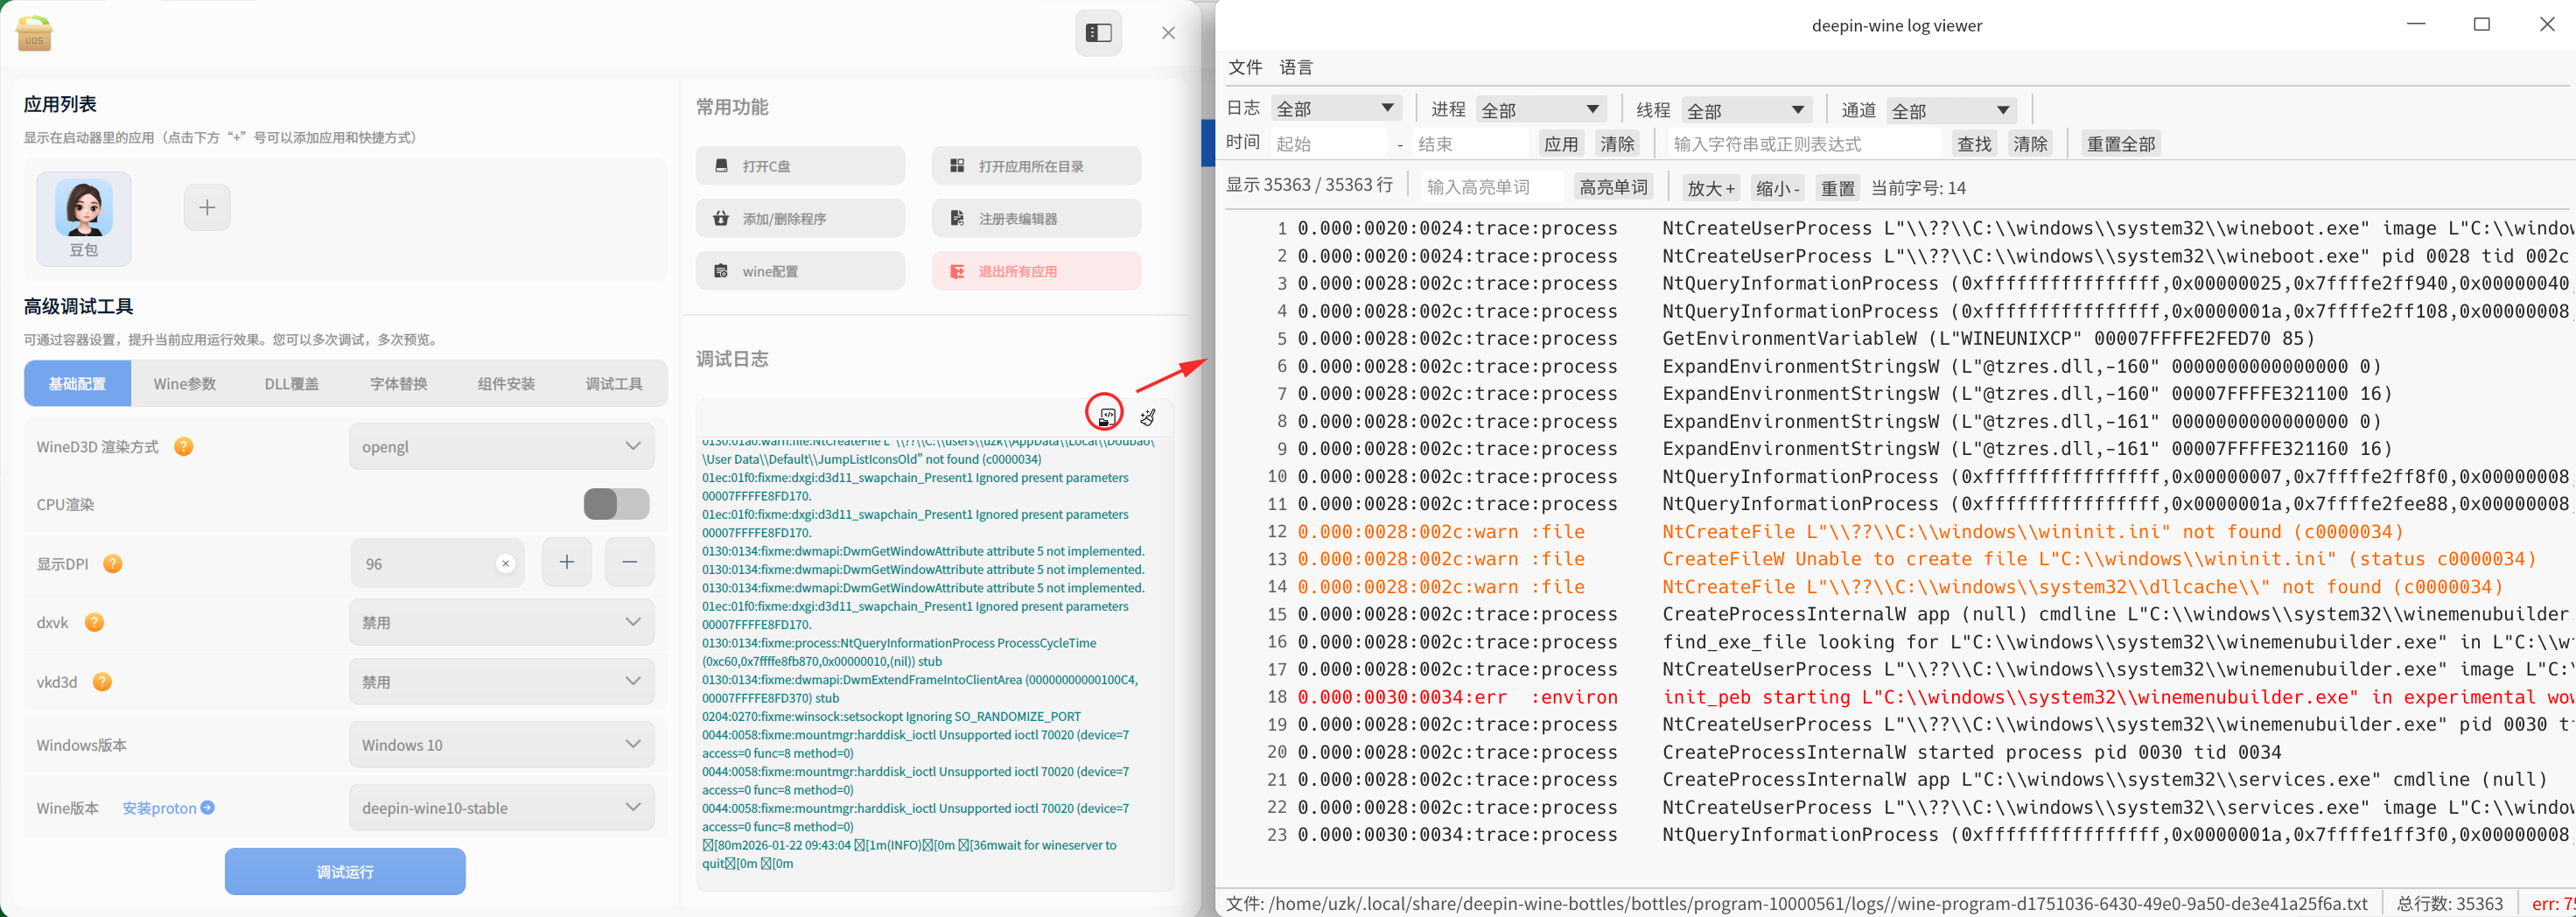This screenshot has height=917, width=2576.
Task: Start 调试运行 button
Action: click(345, 872)
